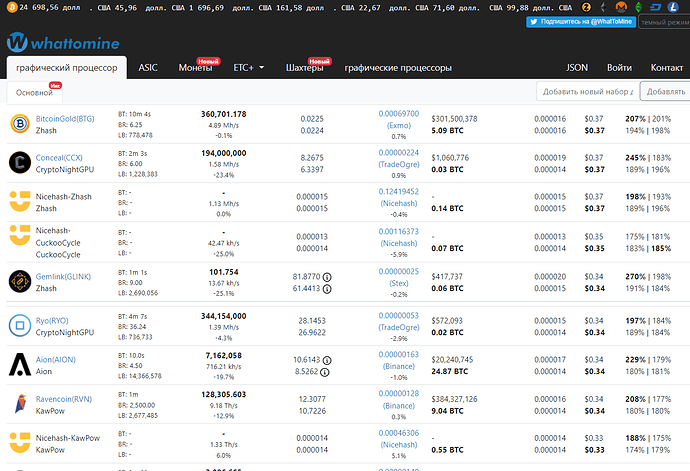Image resolution: width=690 pixels, height=471 pixels.
Task: Click the Monero icon in the ticker
Action: coord(621,7)
